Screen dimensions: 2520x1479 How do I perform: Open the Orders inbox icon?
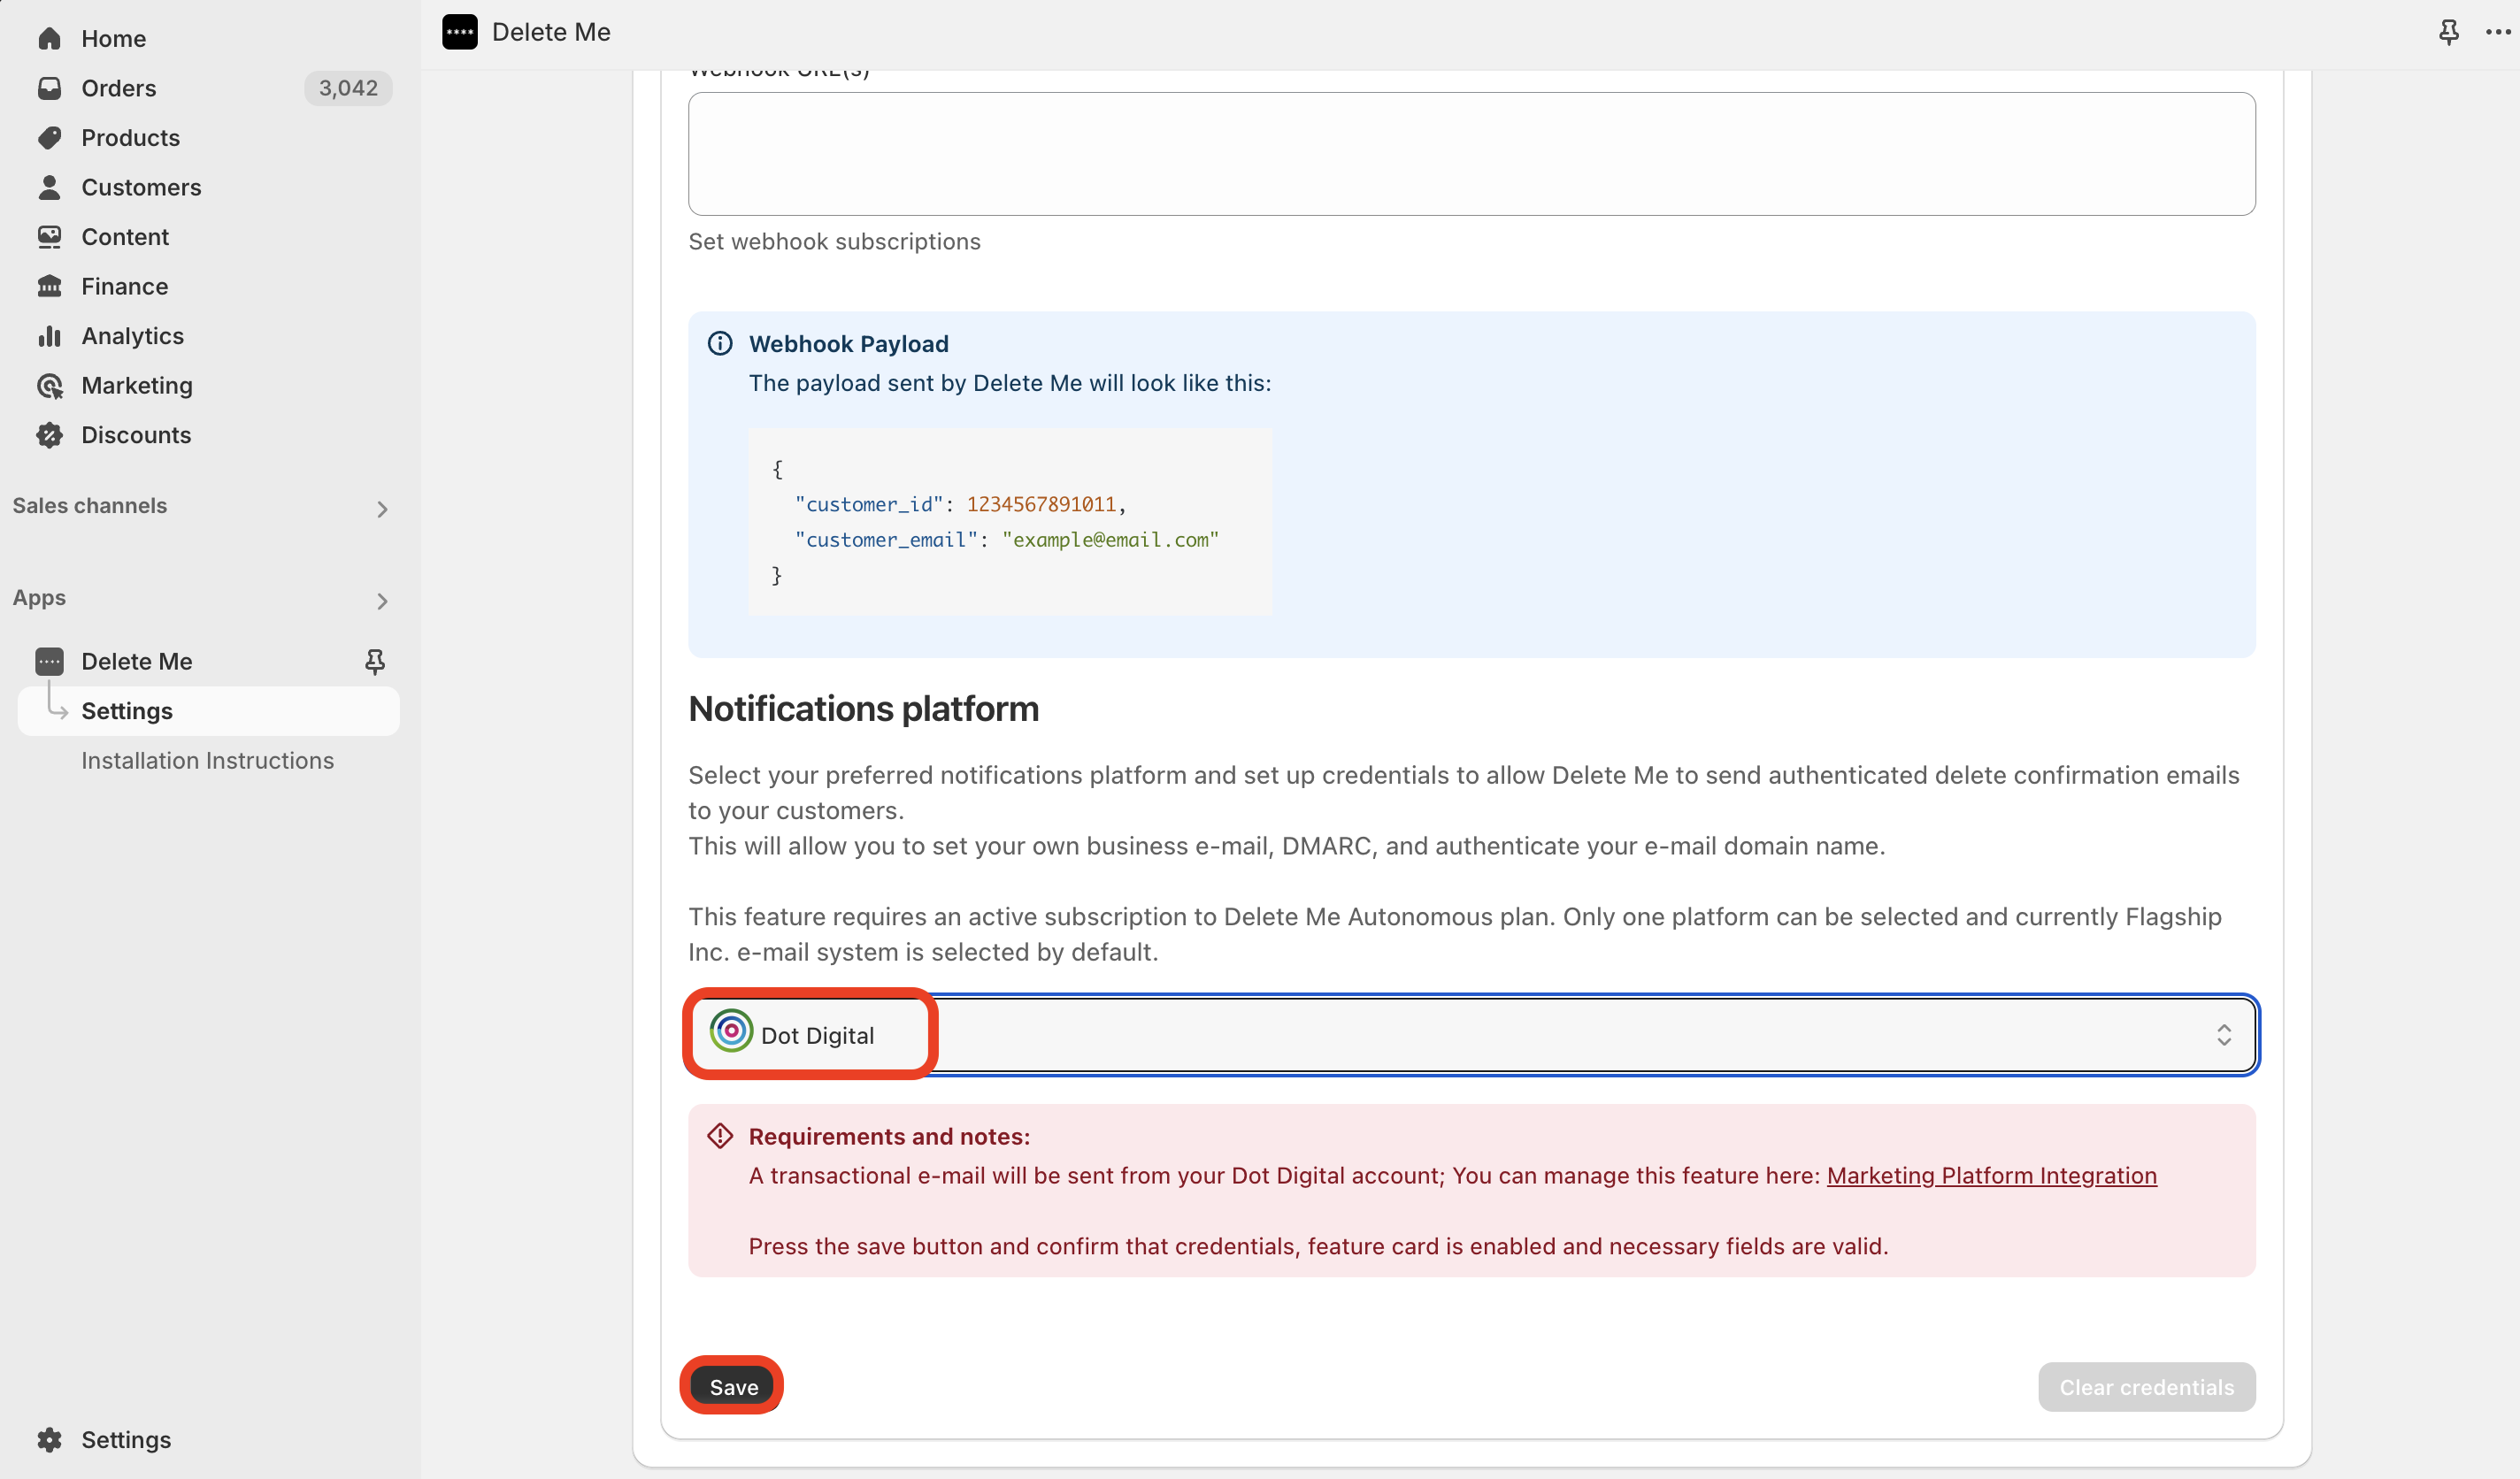[49, 88]
